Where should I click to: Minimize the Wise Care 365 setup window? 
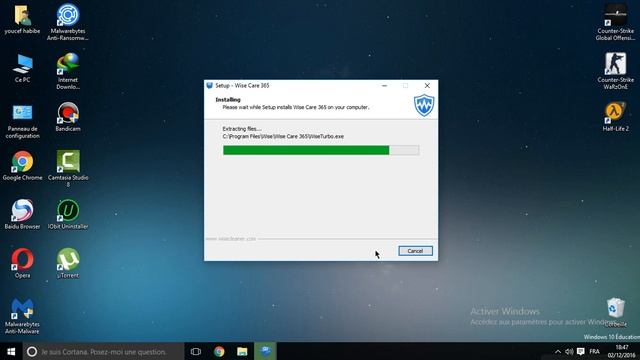384,86
